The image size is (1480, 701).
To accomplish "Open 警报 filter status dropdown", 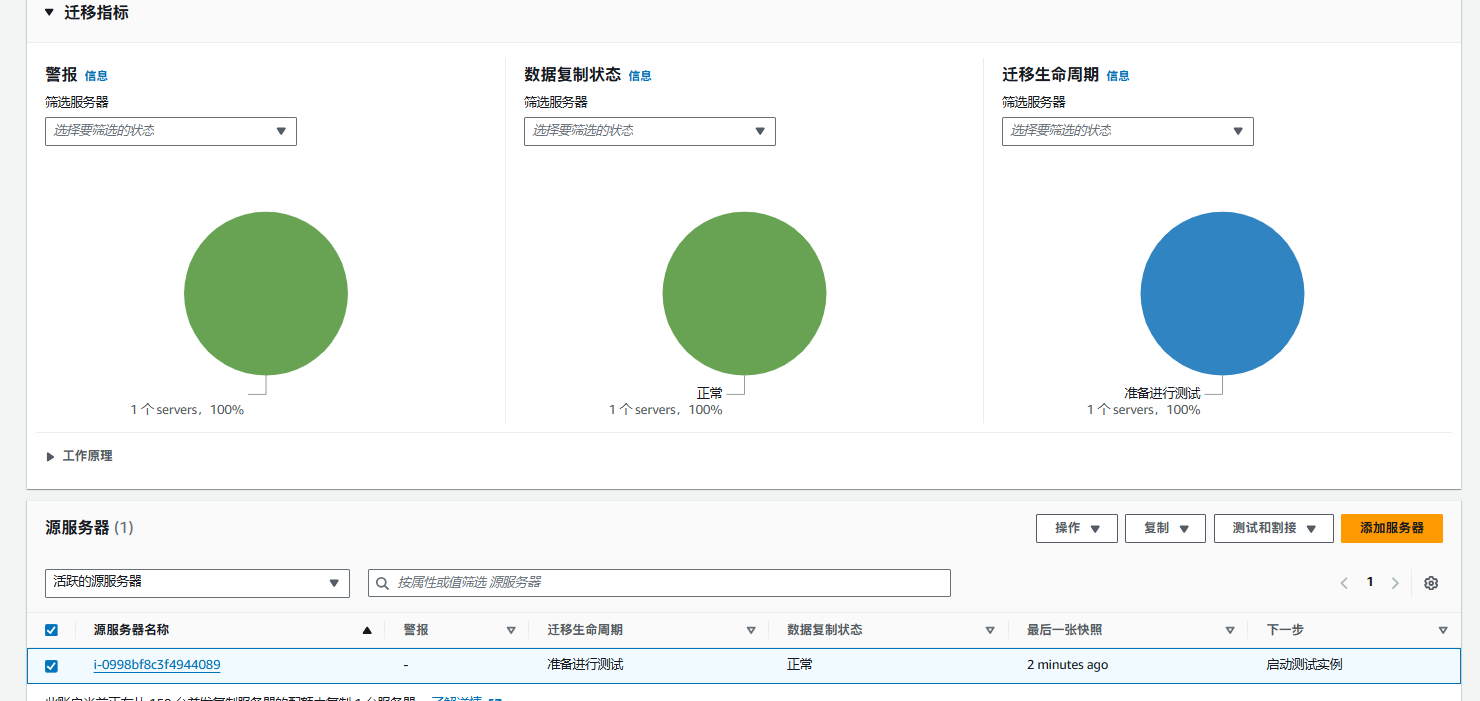I will pos(170,131).
